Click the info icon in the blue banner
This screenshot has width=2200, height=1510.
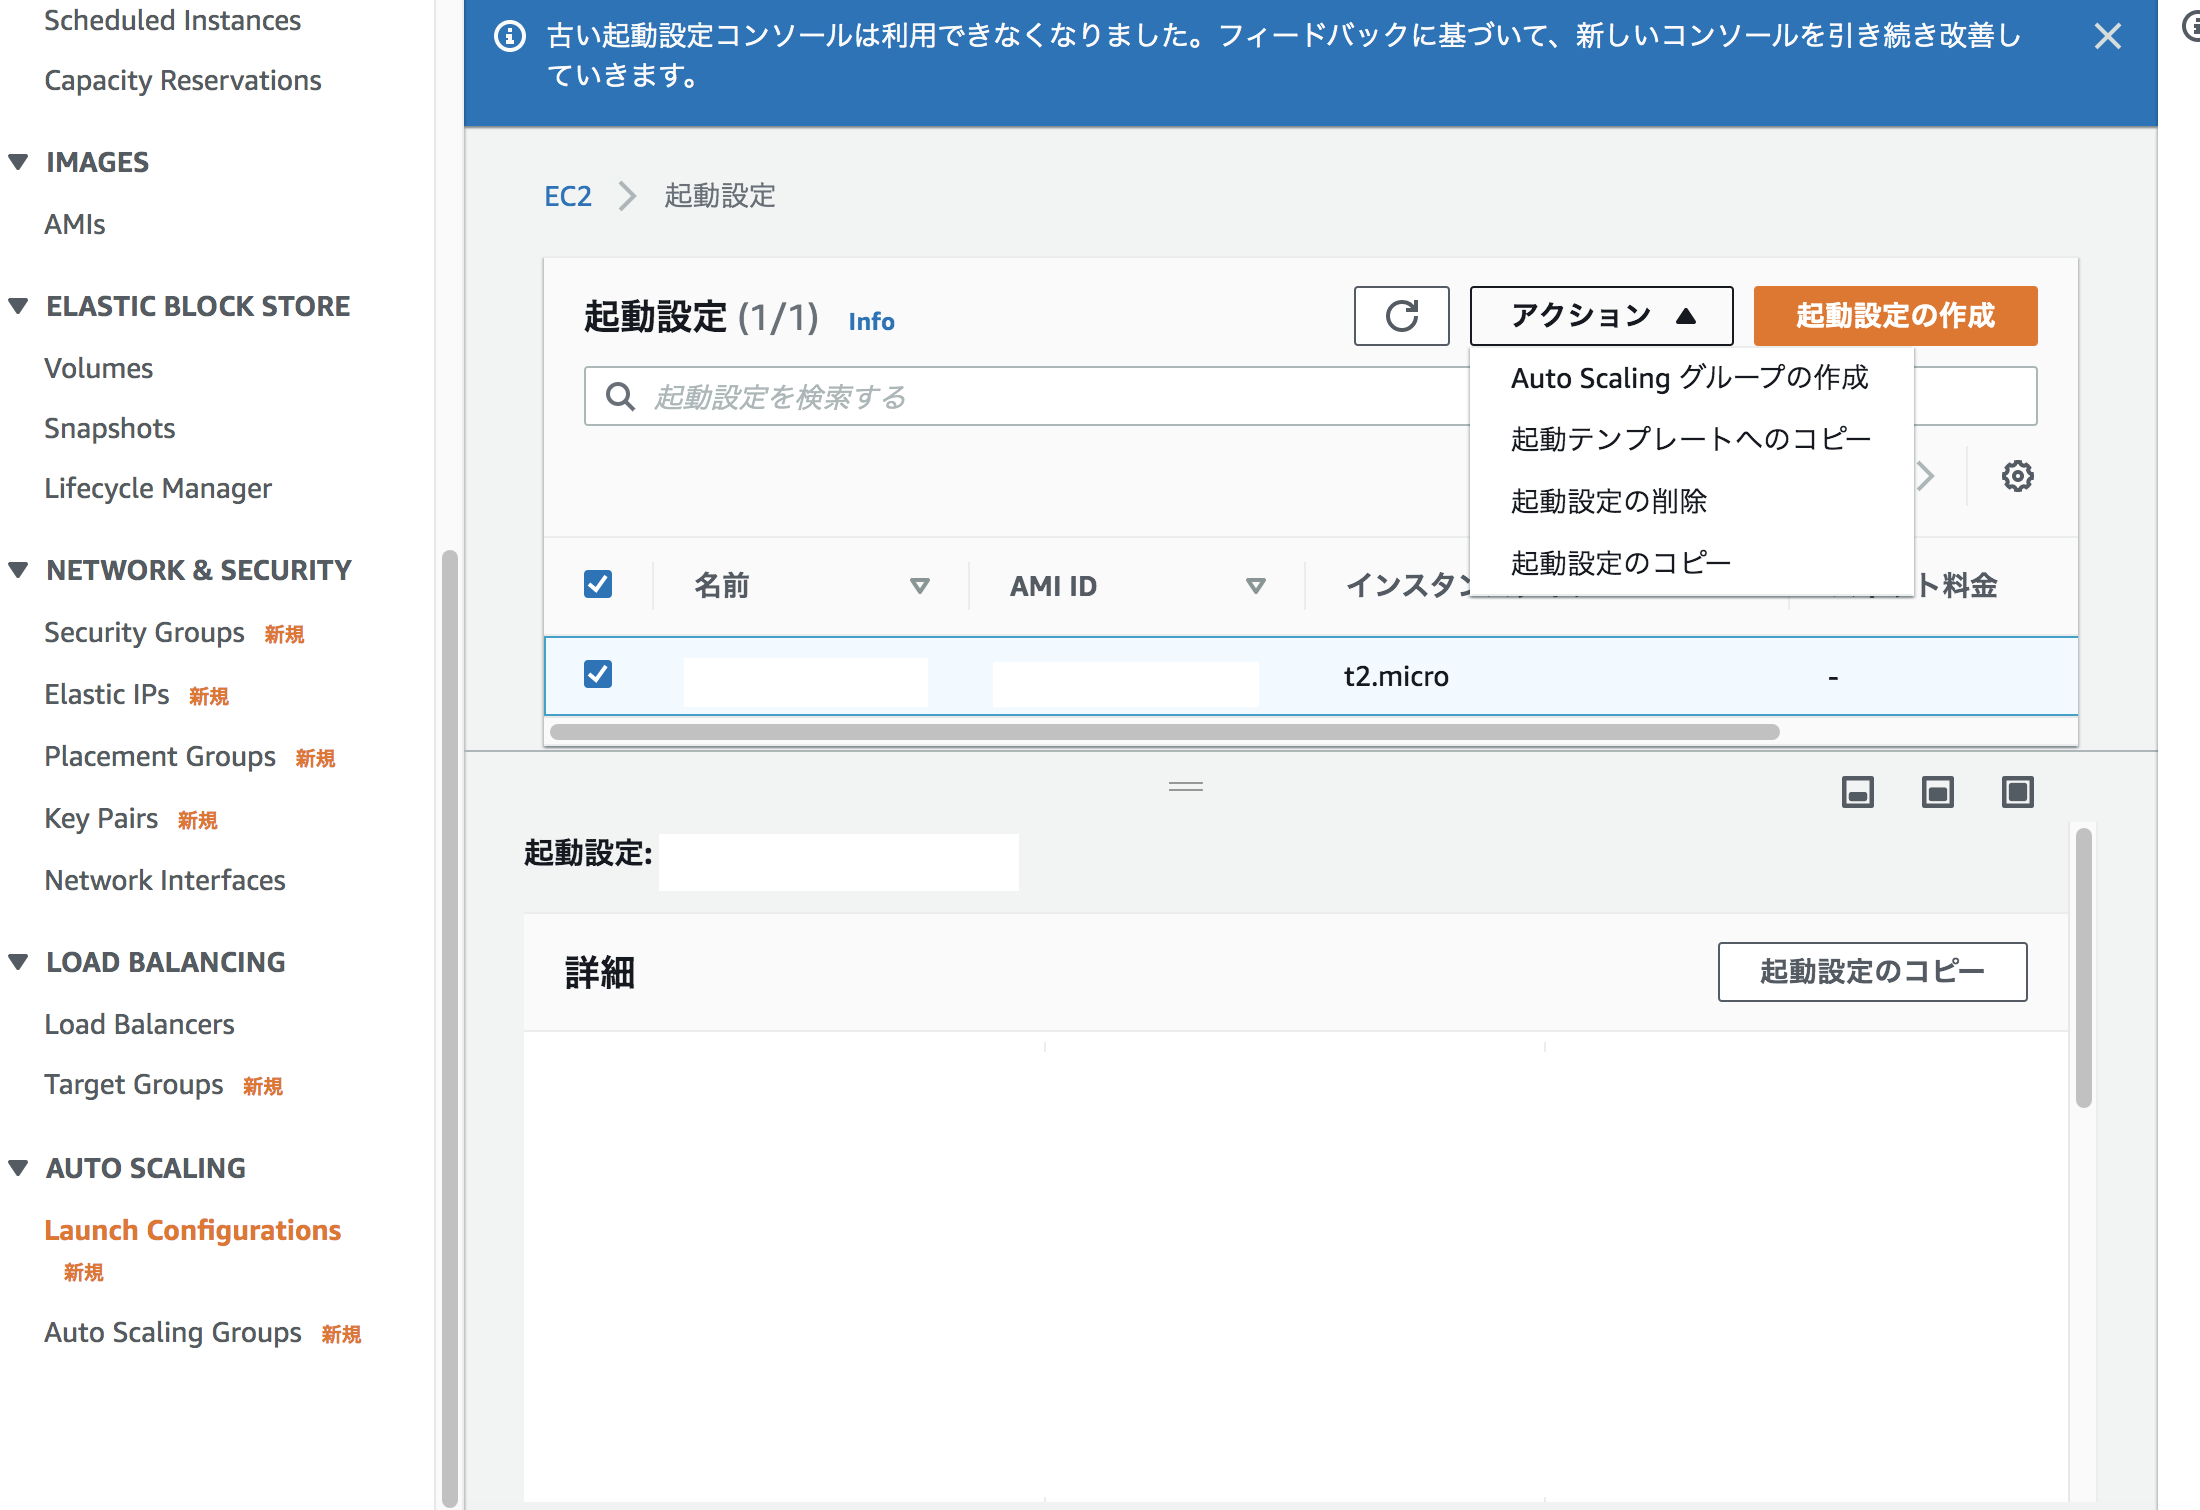tap(510, 36)
